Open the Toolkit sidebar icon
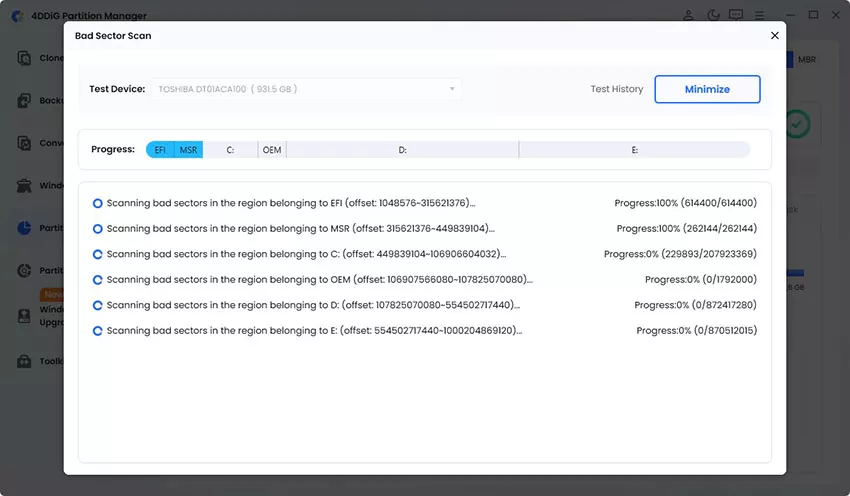 [24, 361]
